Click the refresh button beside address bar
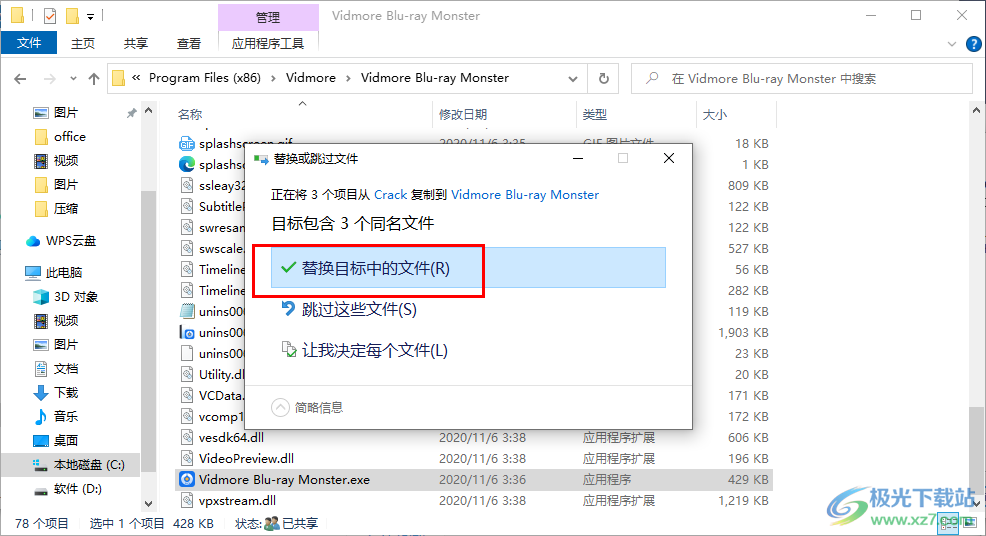The width and height of the screenshot is (986, 536). [603, 78]
